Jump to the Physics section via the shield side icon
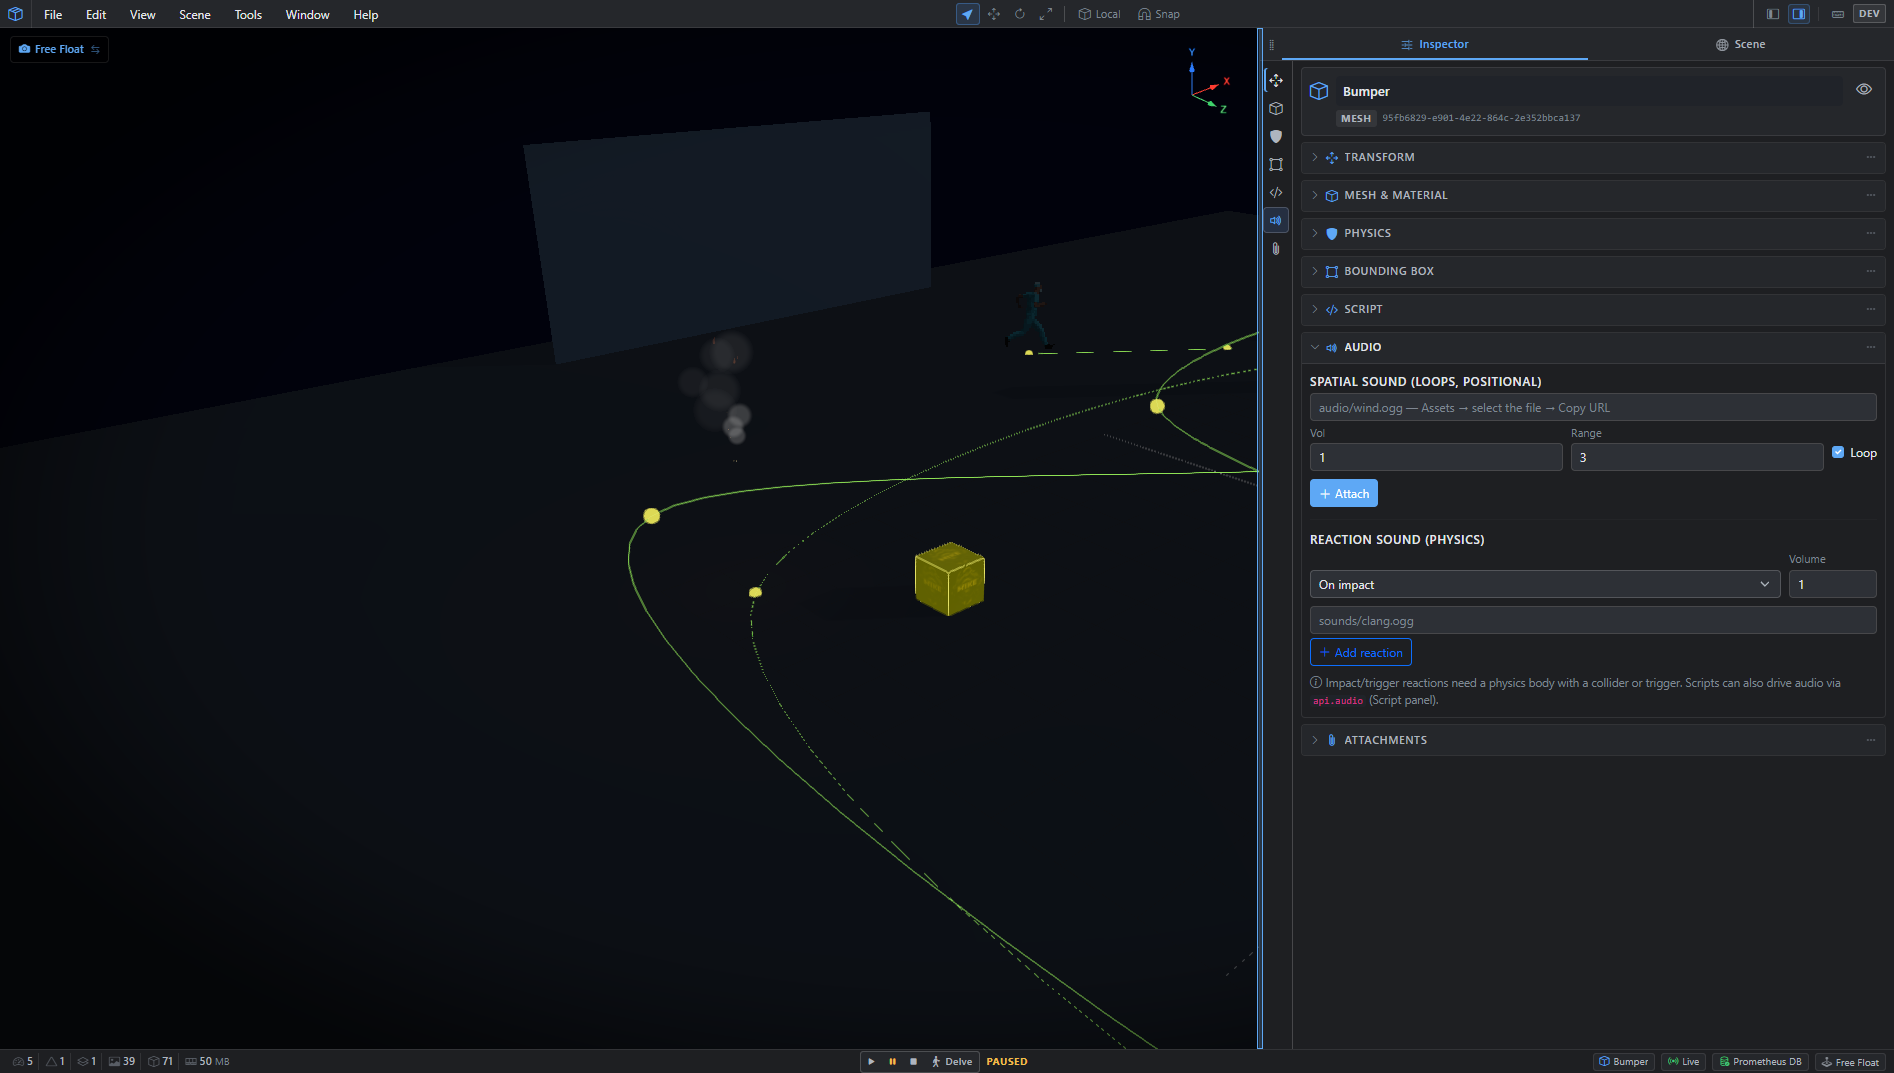Viewport: 1894px width, 1073px height. [x=1276, y=136]
